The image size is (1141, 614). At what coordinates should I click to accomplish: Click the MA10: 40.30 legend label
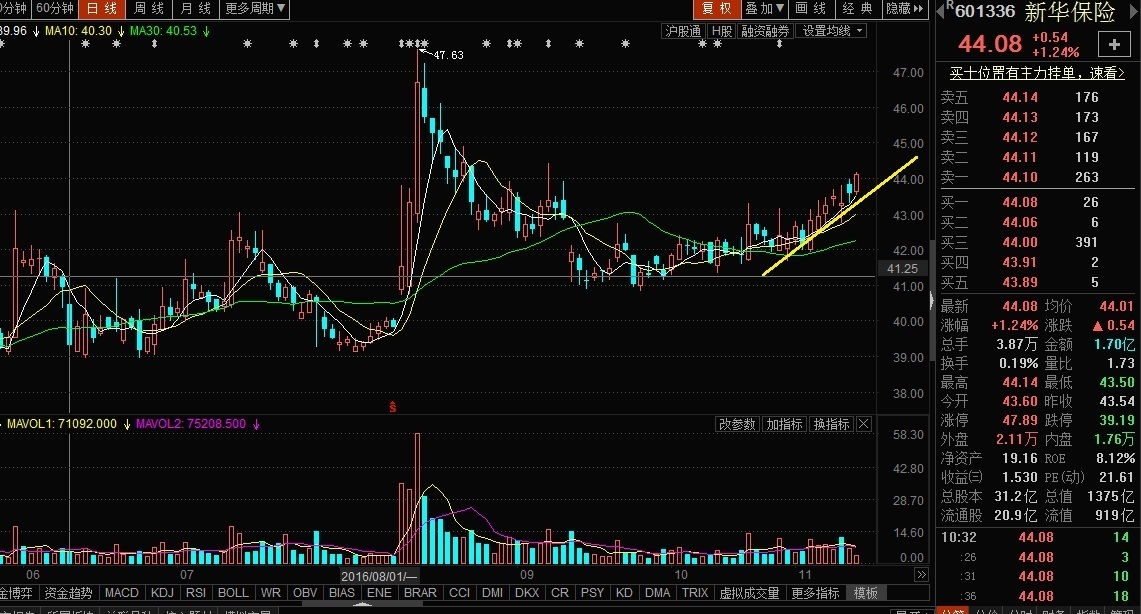tap(79, 31)
